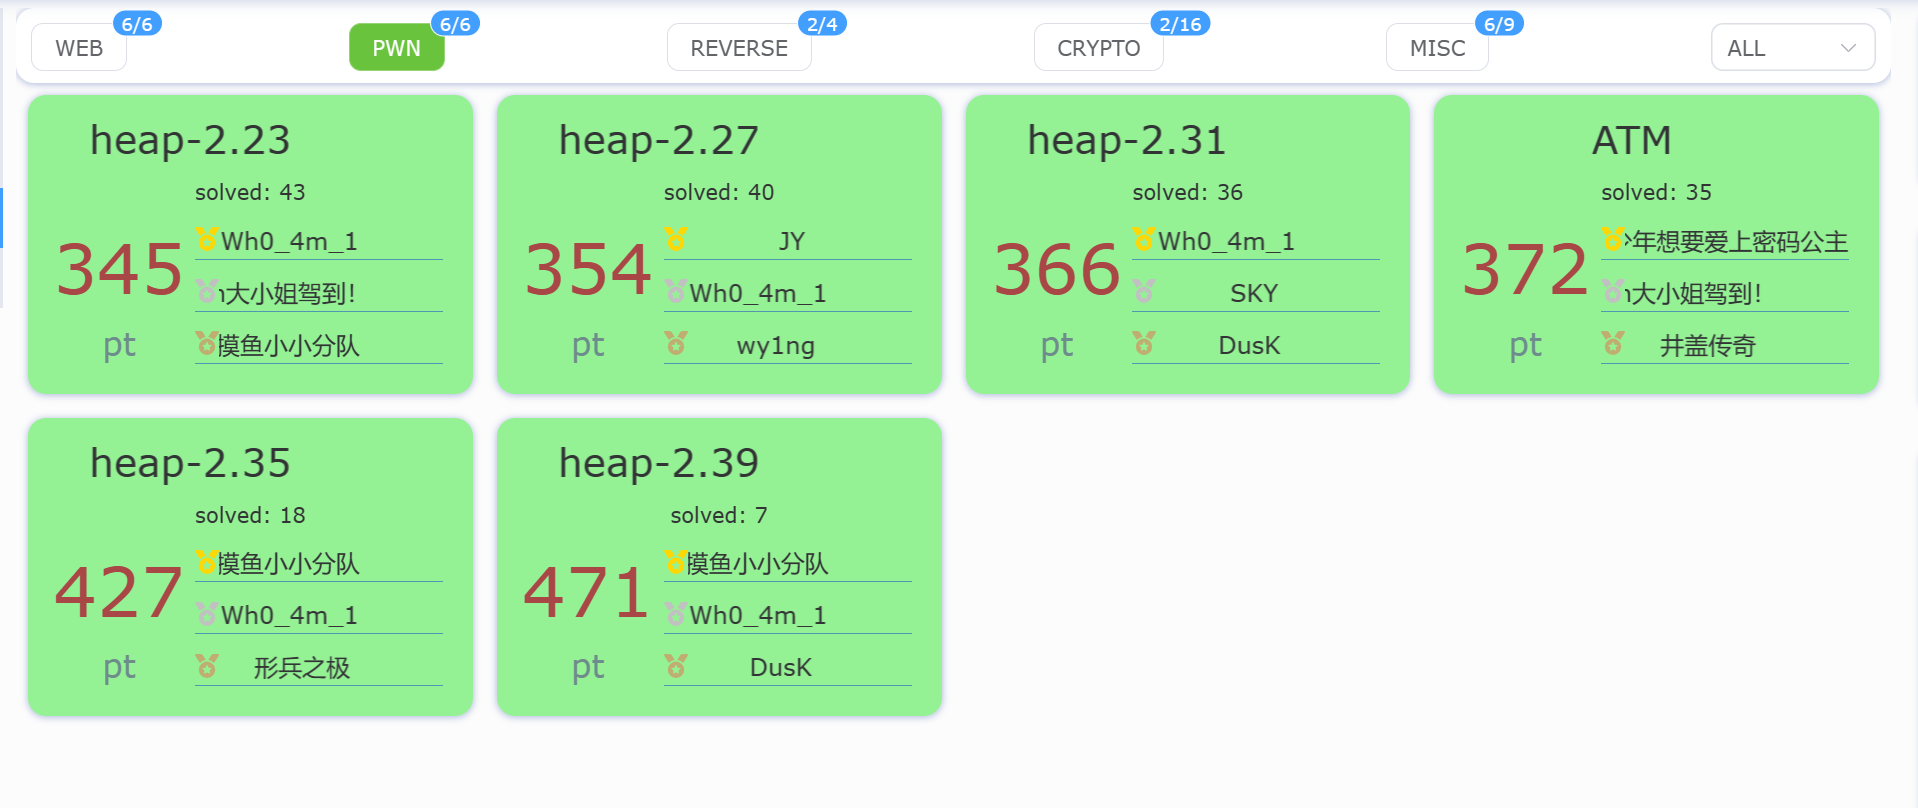The width and height of the screenshot is (1918, 808).
Task: Click the 471 point value
Action: 587,592
